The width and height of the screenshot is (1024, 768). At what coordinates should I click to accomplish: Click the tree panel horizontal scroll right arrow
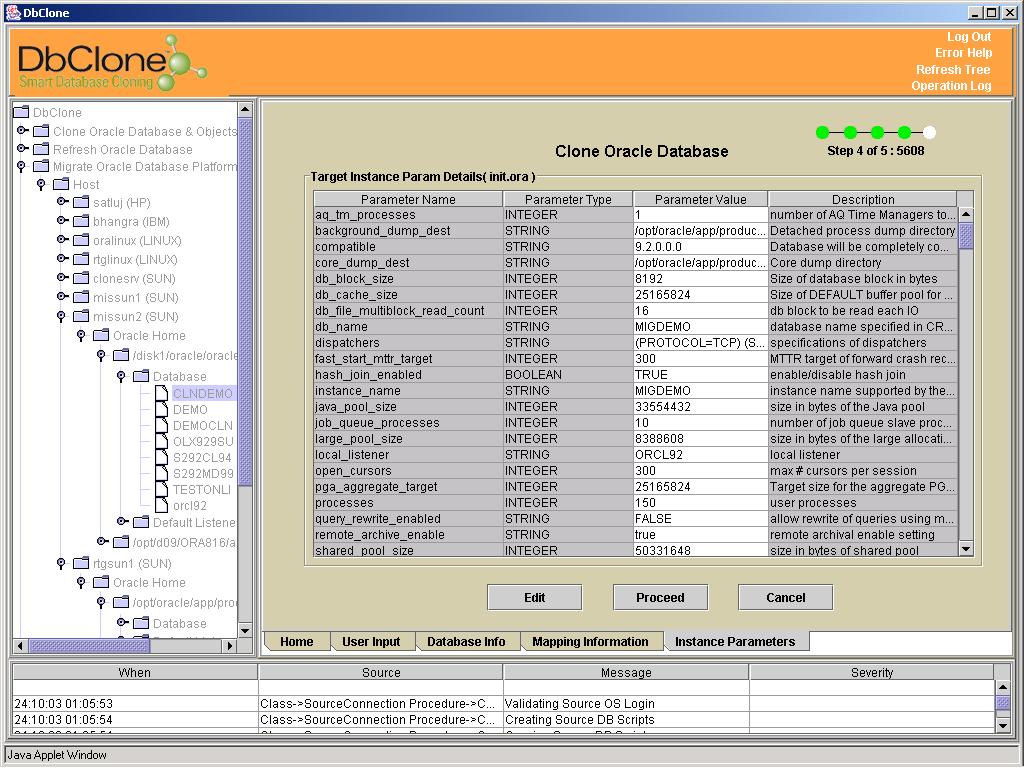tap(229, 646)
